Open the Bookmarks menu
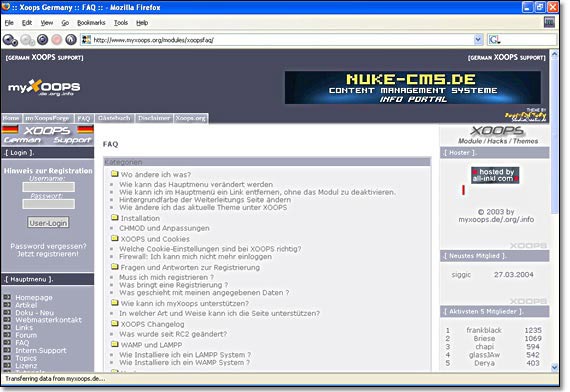570x392 pixels. coord(91,23)
